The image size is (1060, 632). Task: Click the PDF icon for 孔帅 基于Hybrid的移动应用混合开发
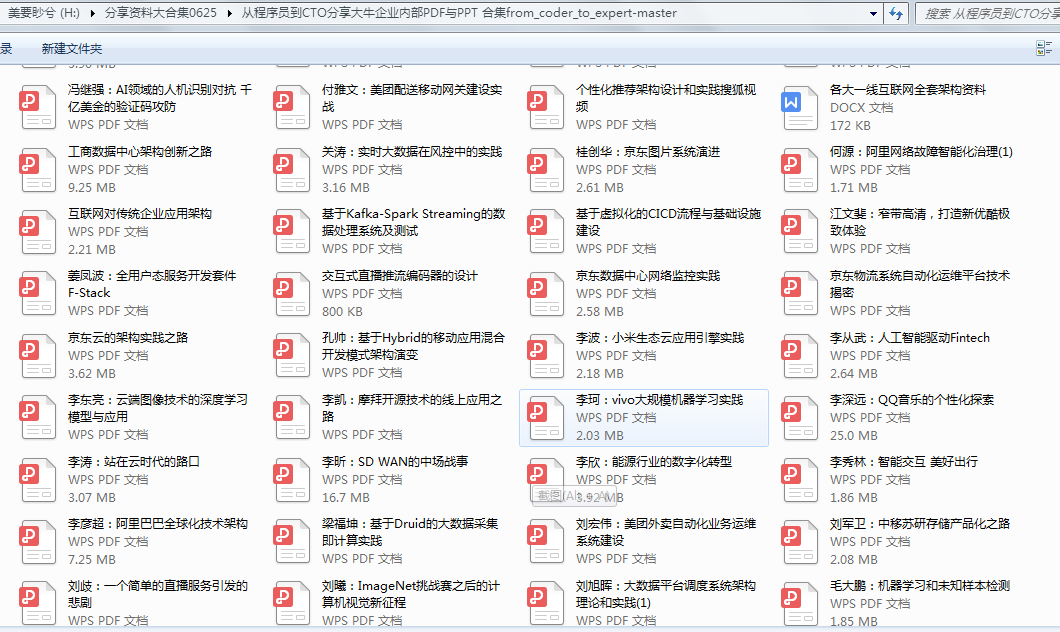coord(292,355)
